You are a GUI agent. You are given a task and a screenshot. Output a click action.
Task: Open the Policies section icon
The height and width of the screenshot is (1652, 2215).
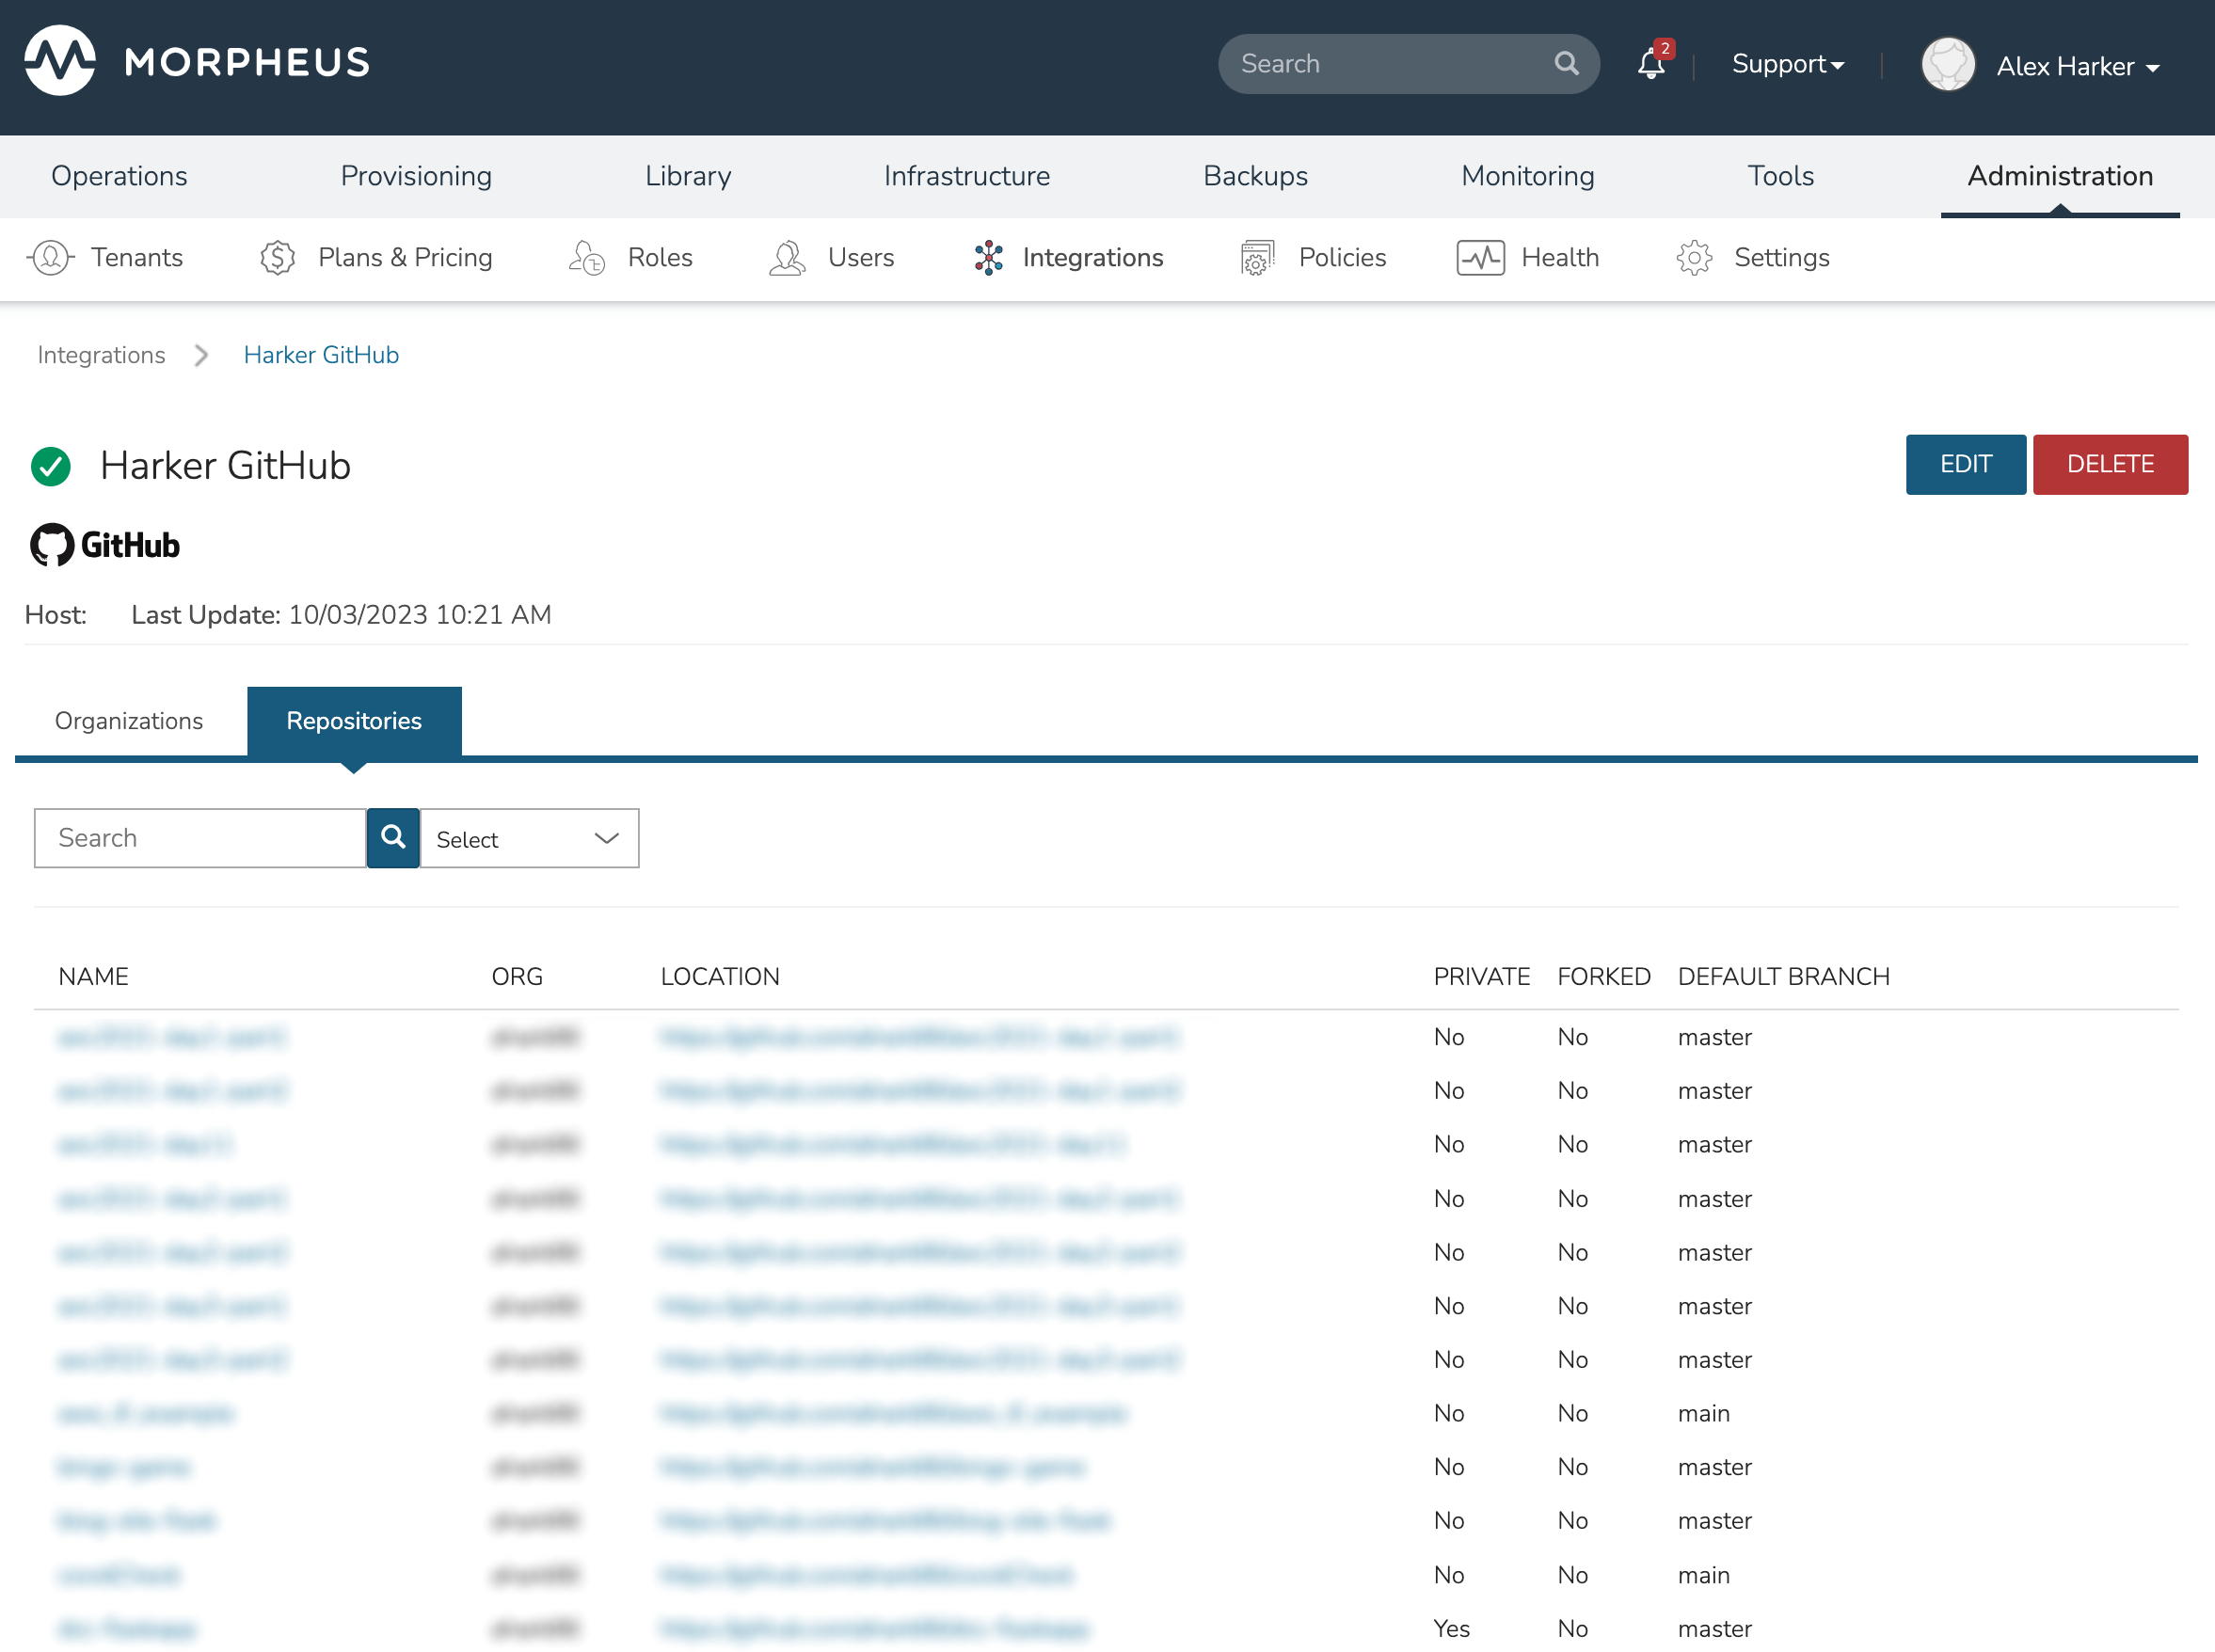pyautogui.click(x=1257, y=257)
